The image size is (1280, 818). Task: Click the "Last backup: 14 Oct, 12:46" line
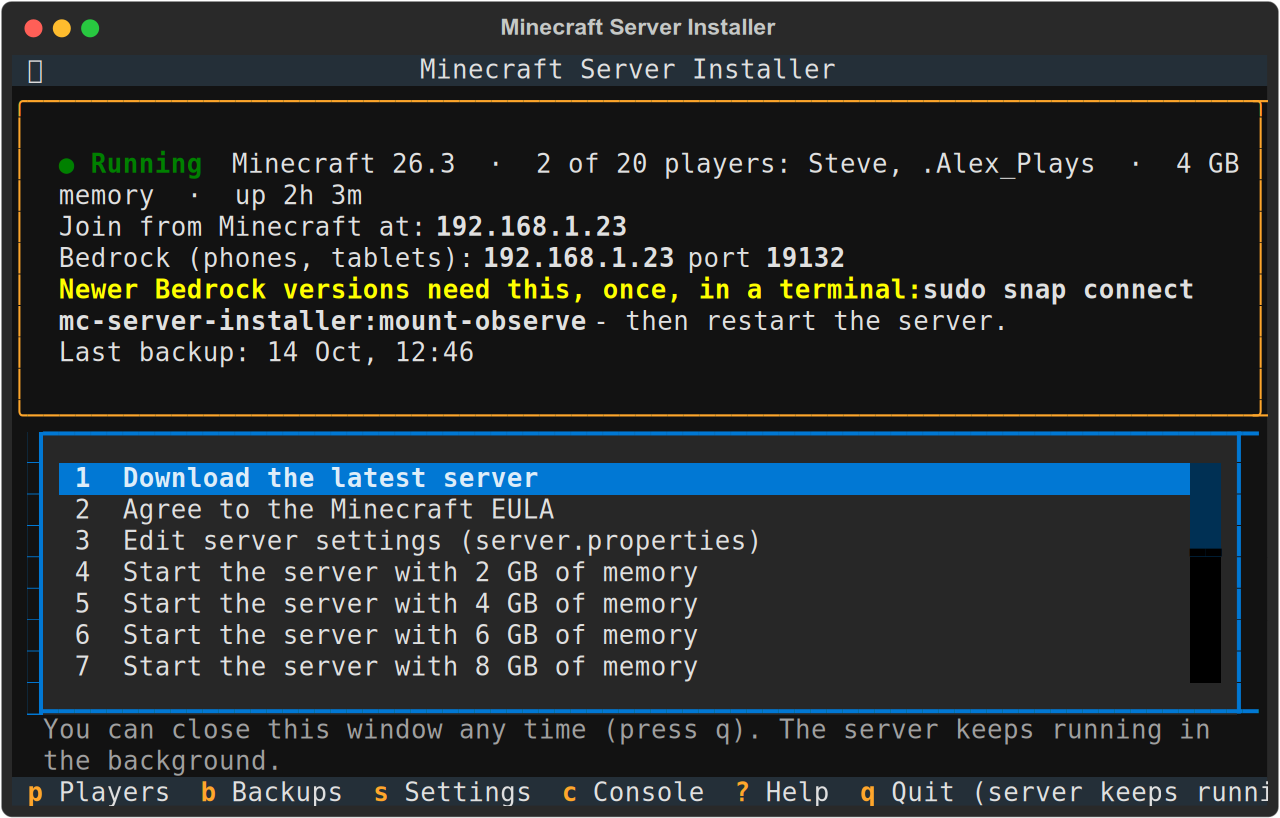267,352
